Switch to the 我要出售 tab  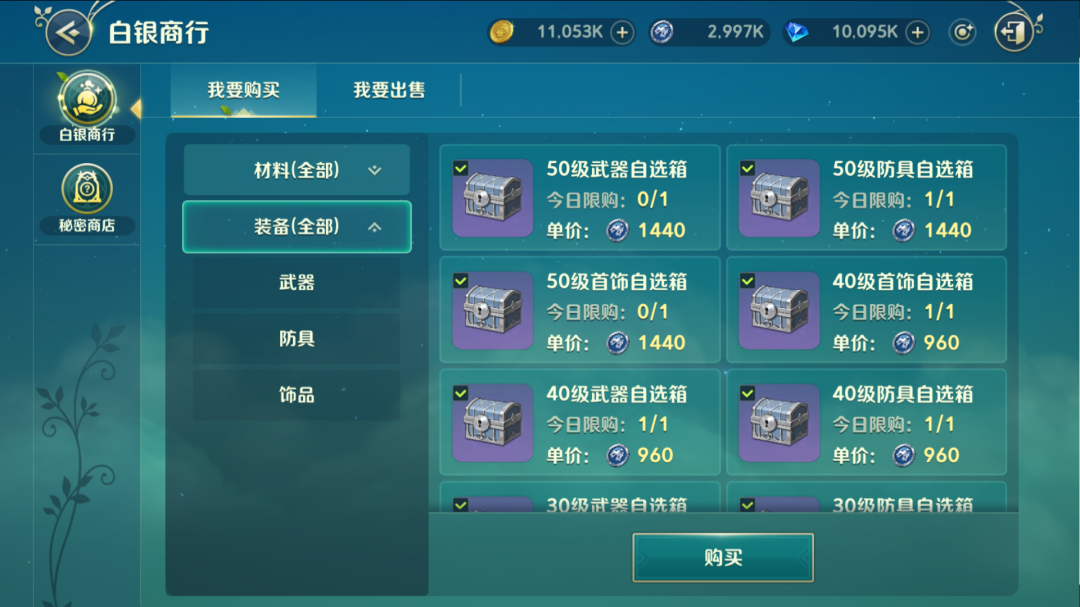(388, 90)
